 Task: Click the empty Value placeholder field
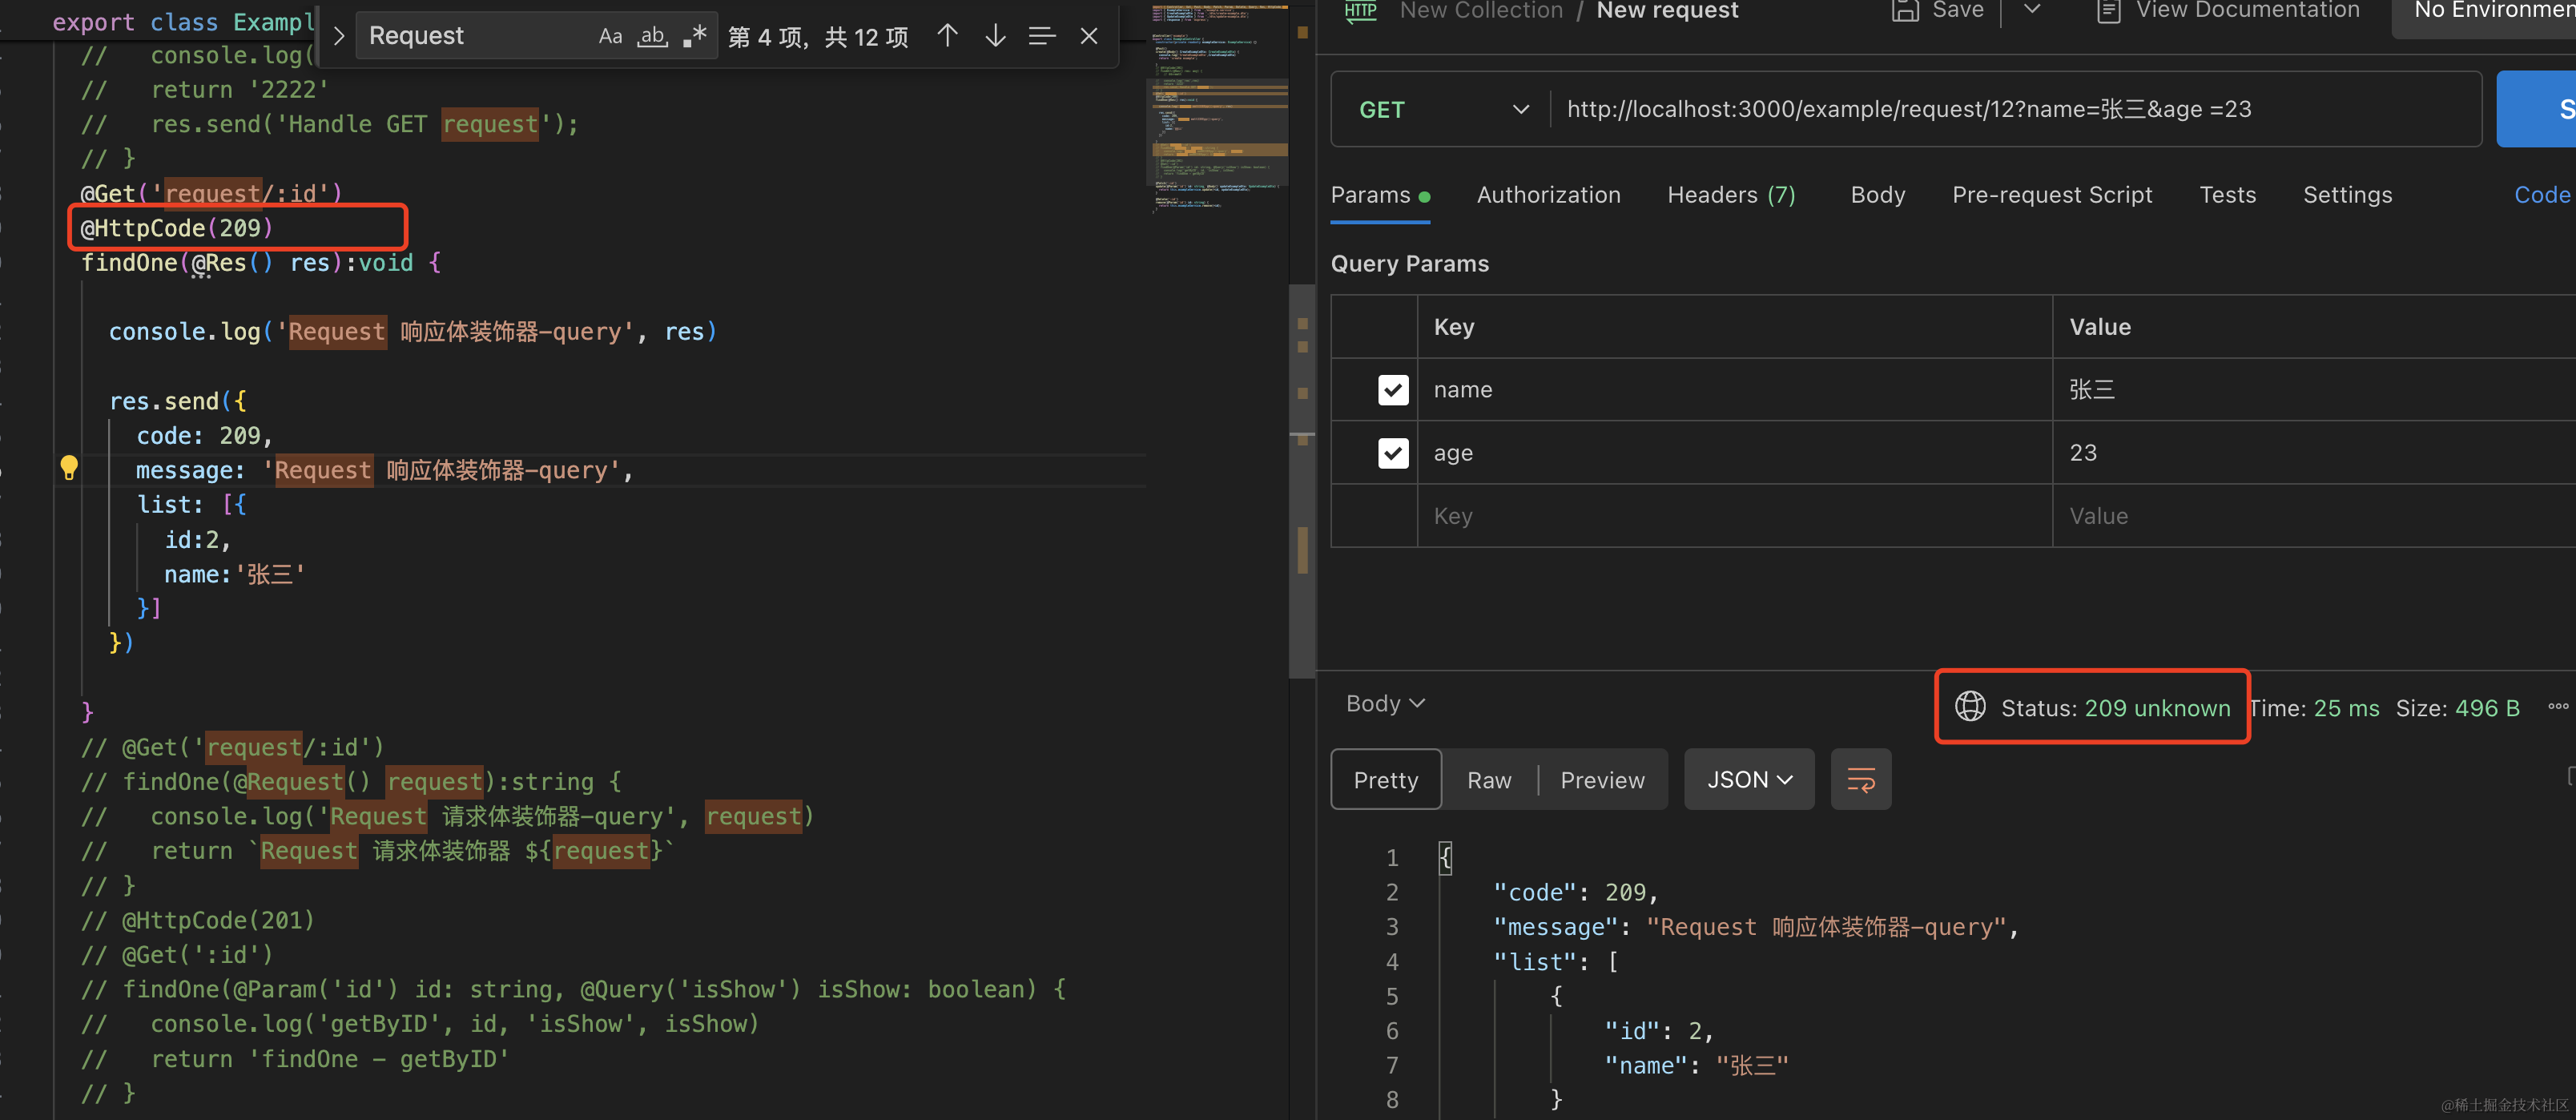coord(2314,516)
